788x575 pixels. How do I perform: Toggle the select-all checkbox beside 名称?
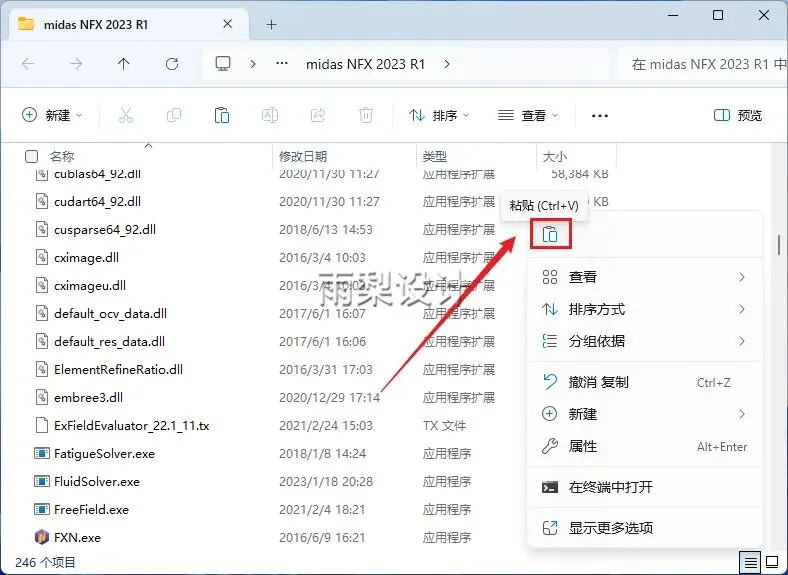tap(31, 156)
